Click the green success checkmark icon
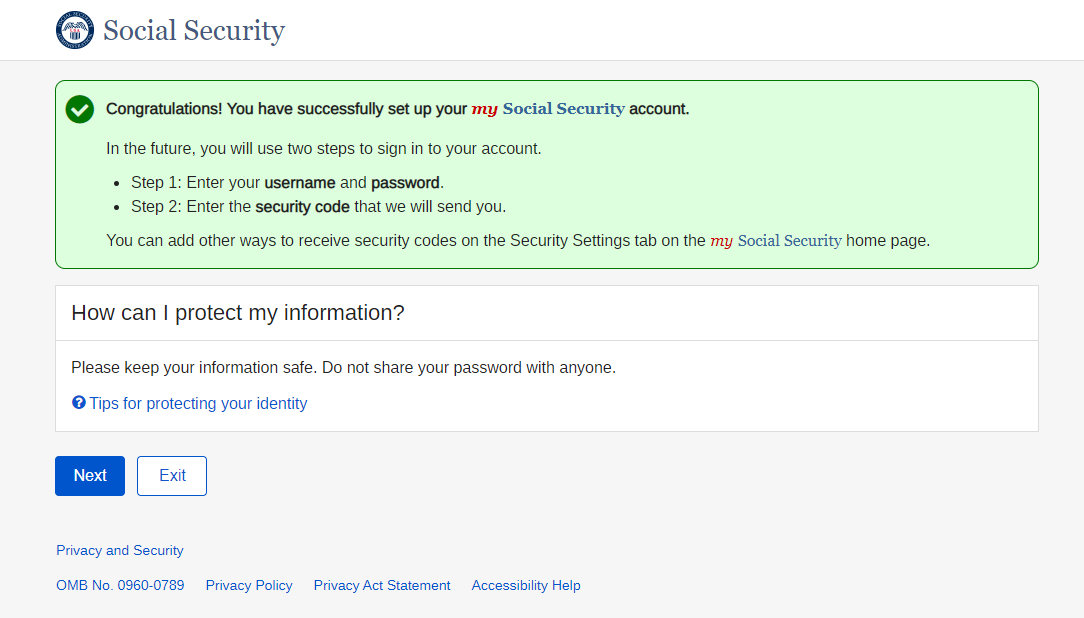The height and width of the screenshot is (618, 1084). pos(80,109)
